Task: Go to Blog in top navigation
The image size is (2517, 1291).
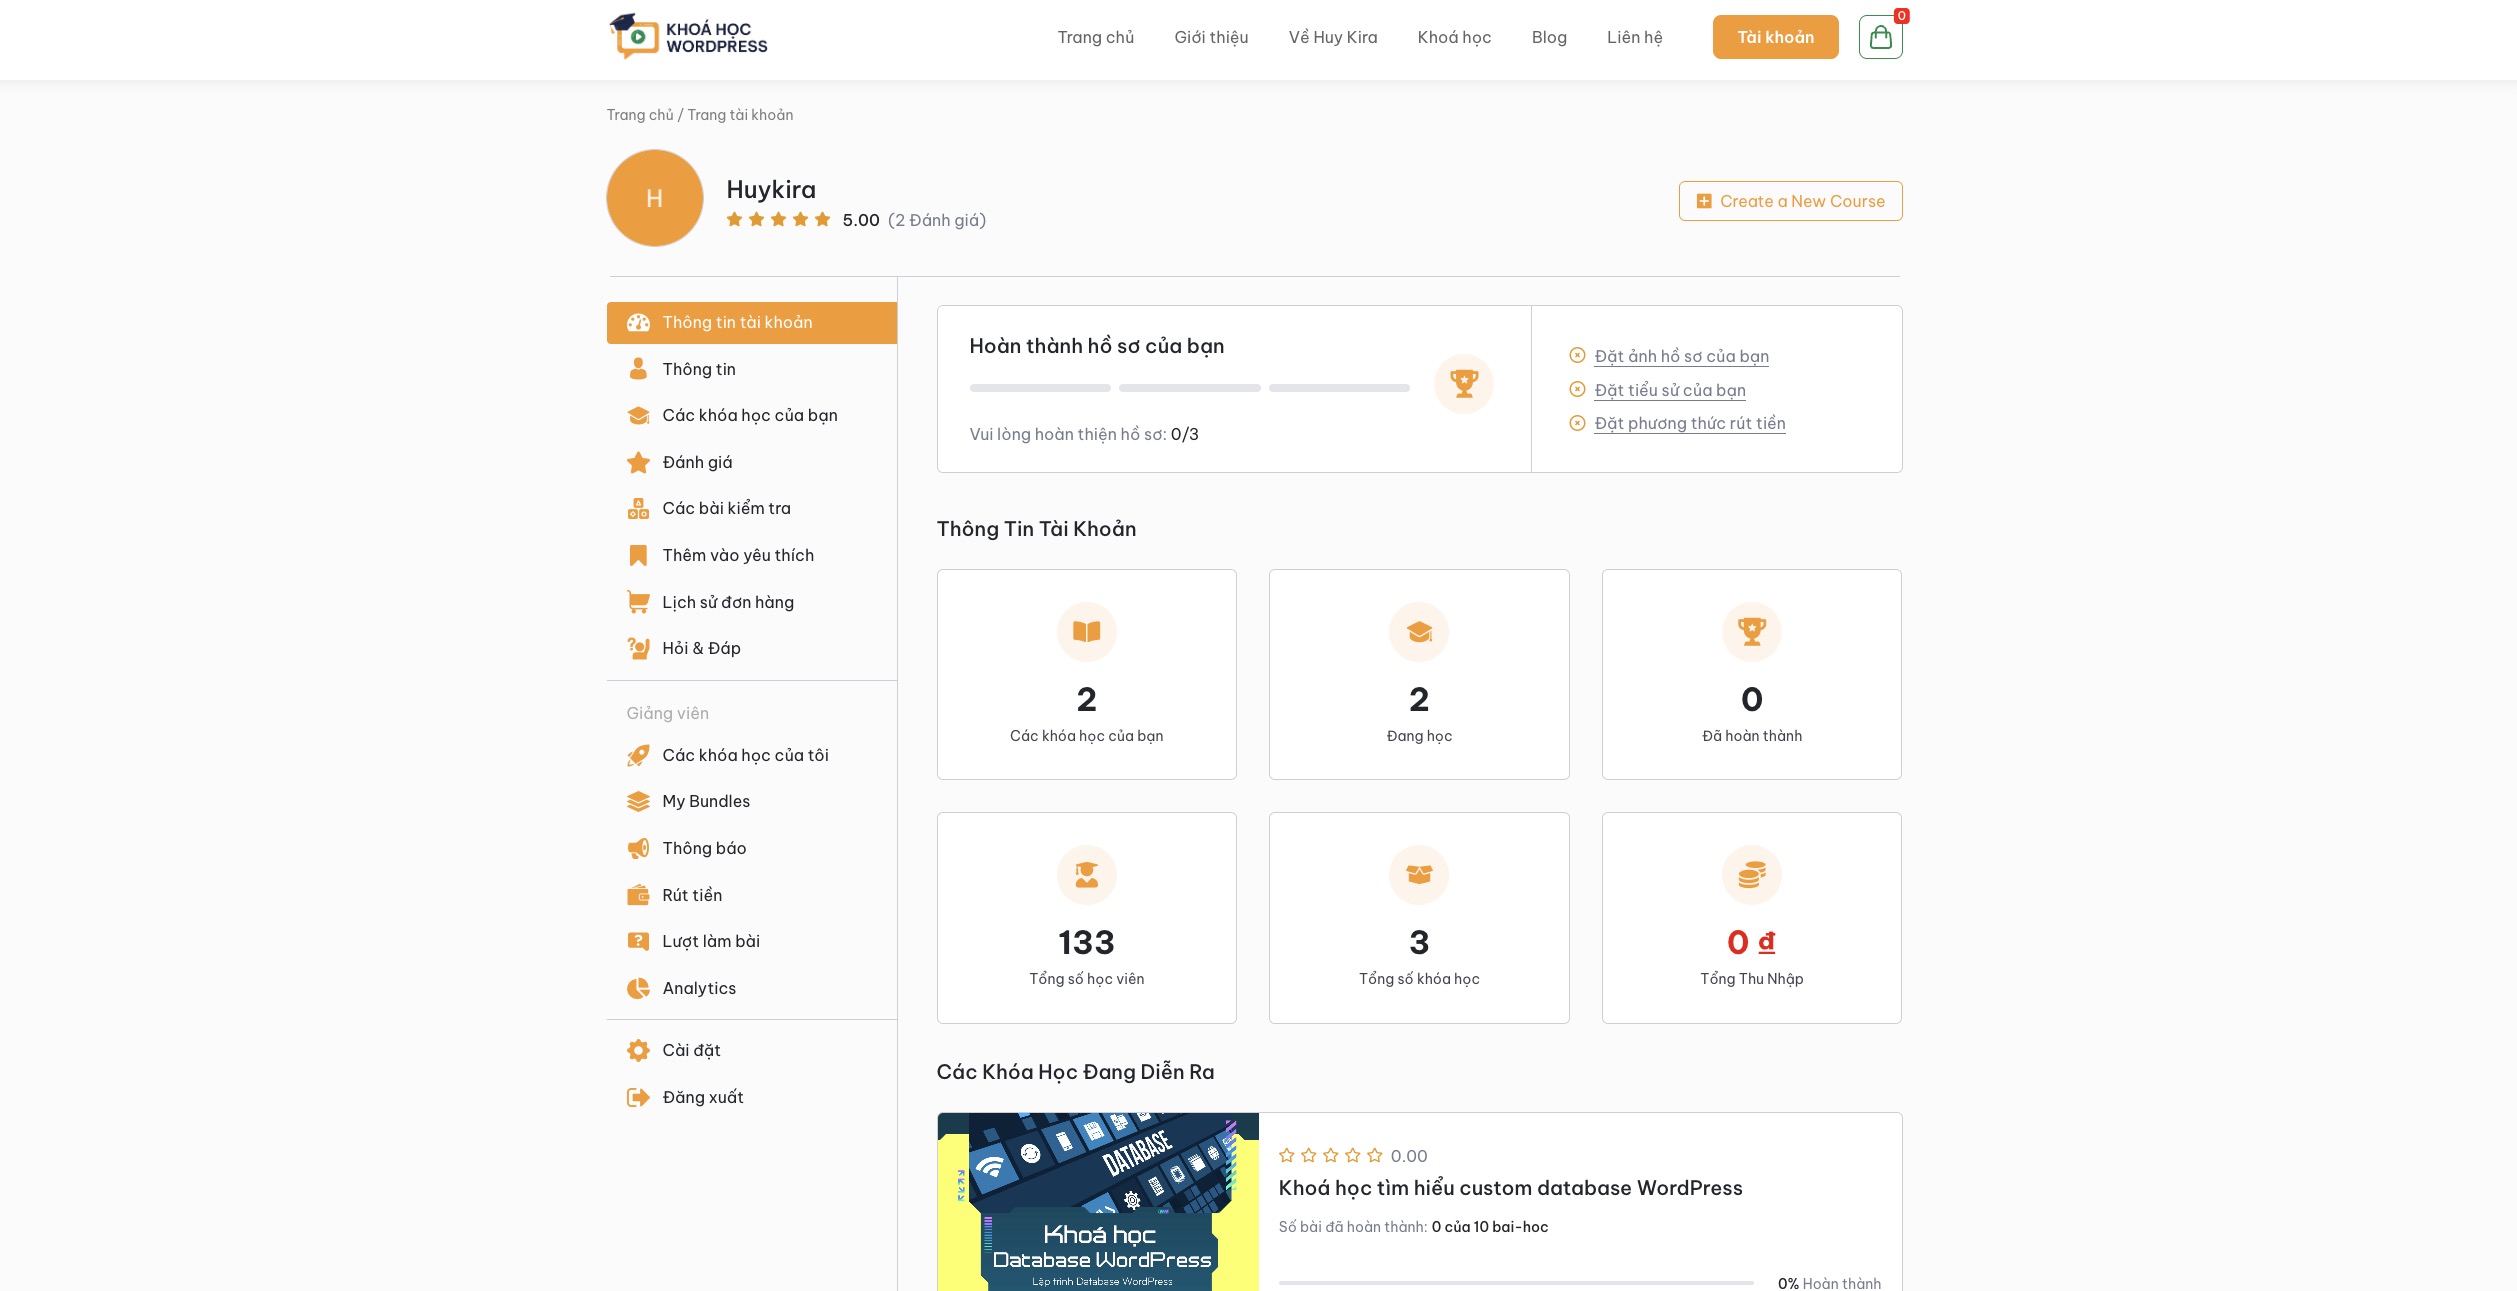Action: tap(1548, 37)
